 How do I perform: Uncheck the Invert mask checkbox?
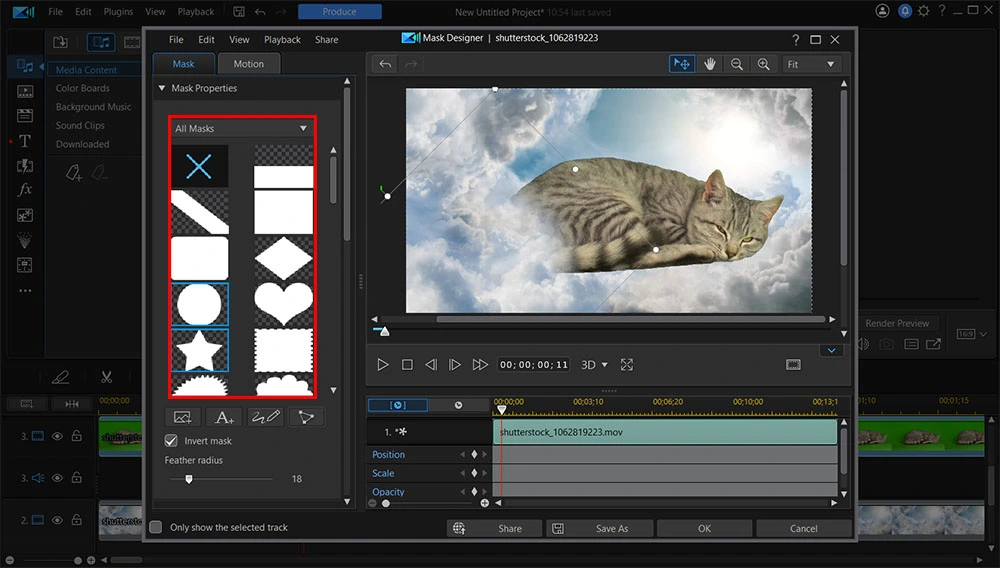[171, 441]
